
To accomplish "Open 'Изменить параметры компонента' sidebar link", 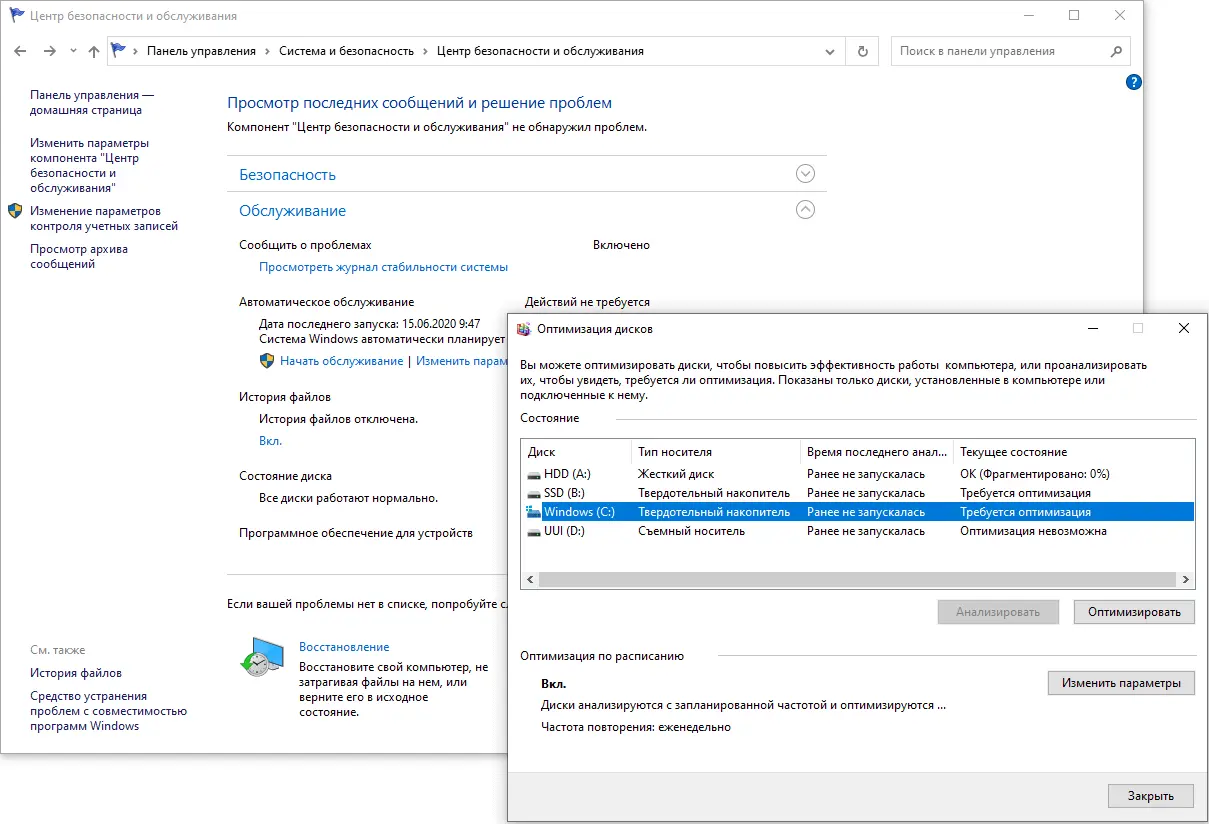I will pyautogui.click(x=89, y=165).
